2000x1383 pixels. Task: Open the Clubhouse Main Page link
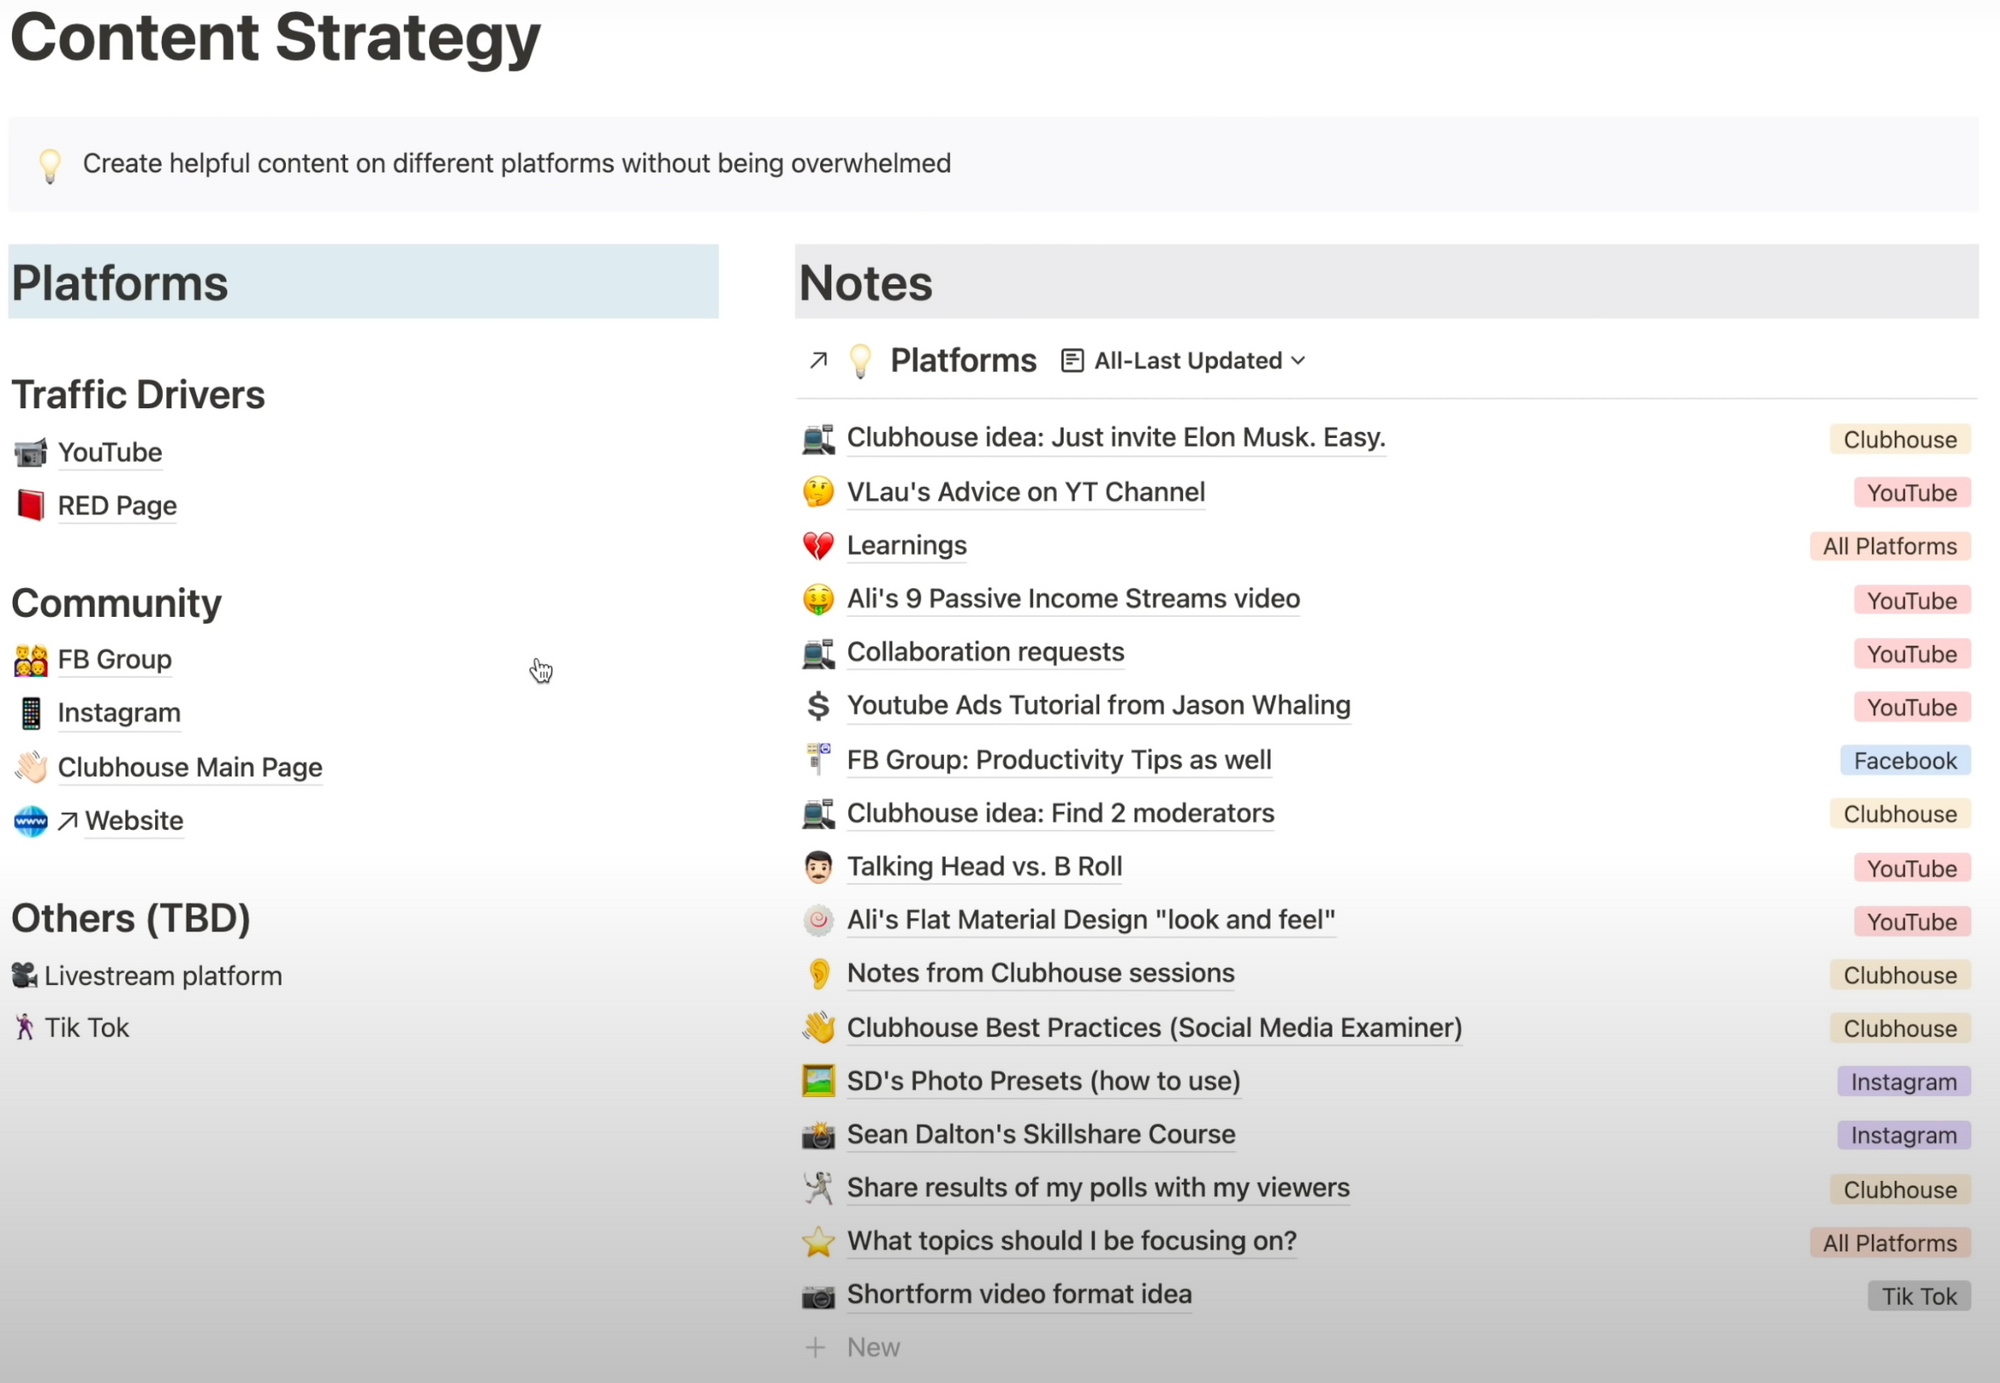point(189,767)
